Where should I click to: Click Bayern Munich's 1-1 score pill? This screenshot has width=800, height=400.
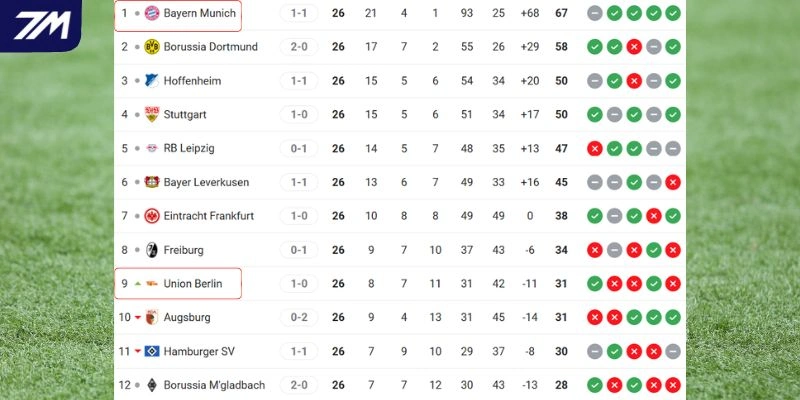point(299,13)
